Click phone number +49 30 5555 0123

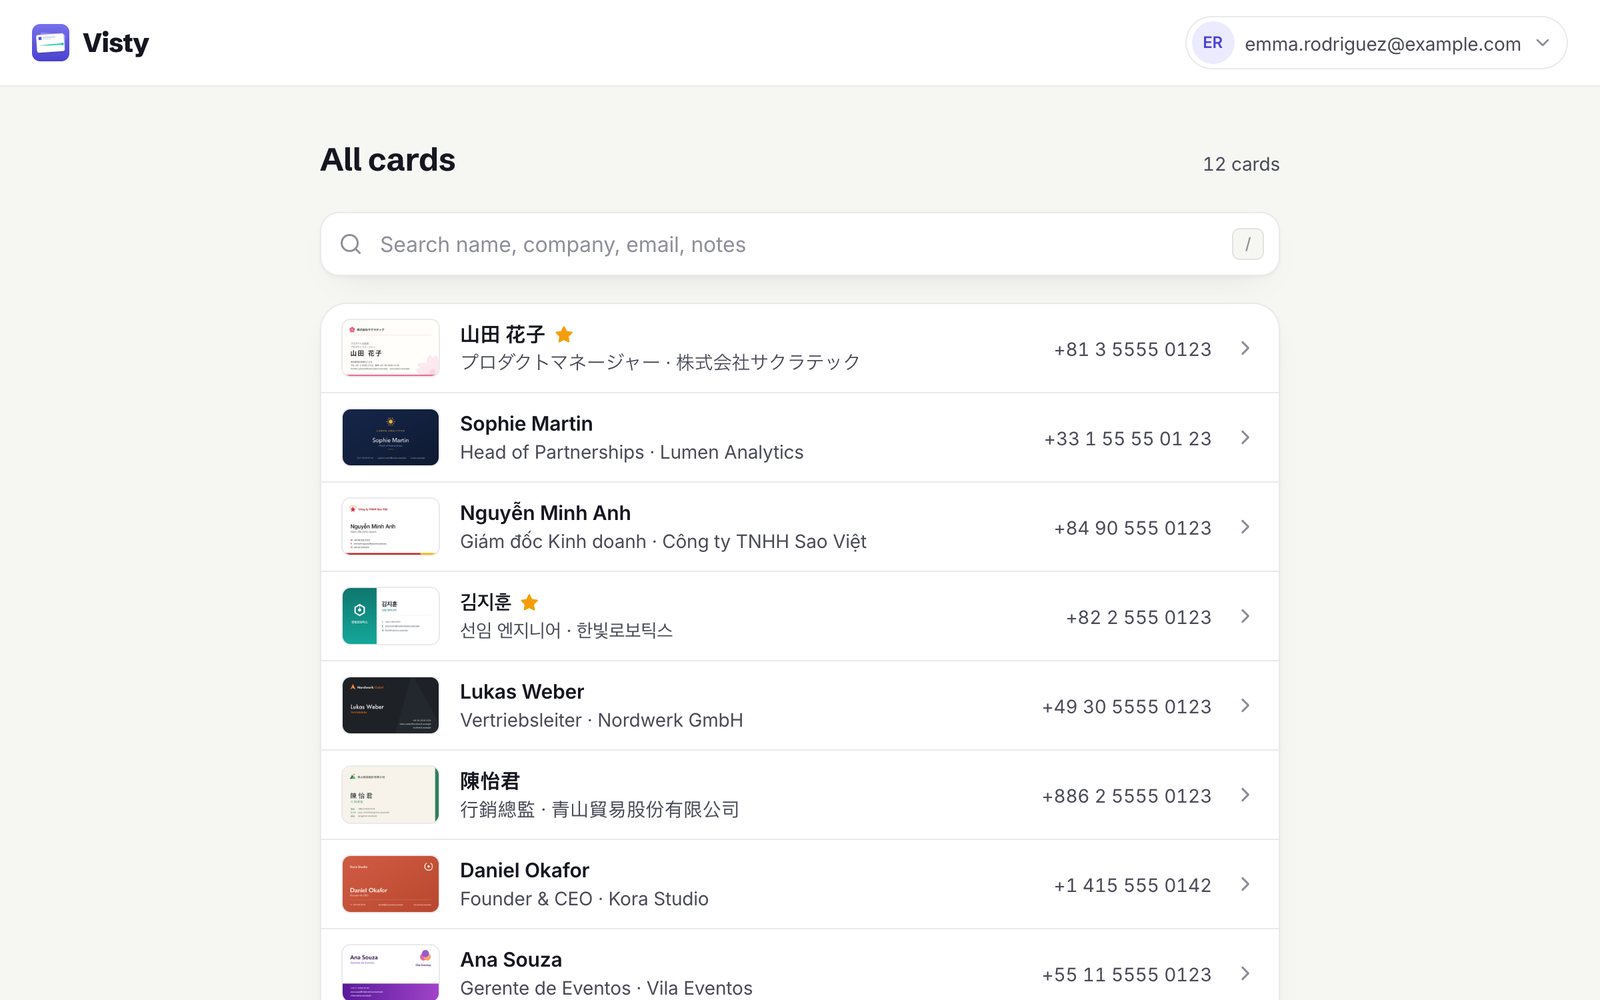[x=1126, y=707]
